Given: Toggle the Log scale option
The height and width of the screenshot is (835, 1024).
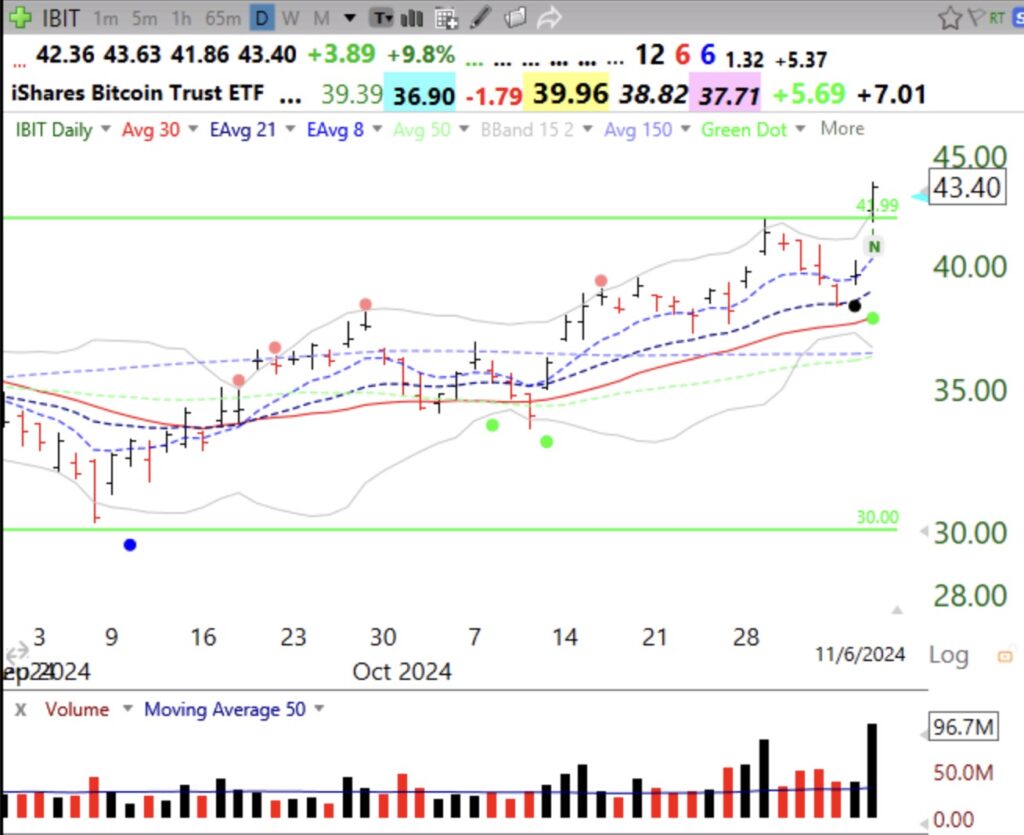Looking at the screenshot, I should [x=947, y=655].
